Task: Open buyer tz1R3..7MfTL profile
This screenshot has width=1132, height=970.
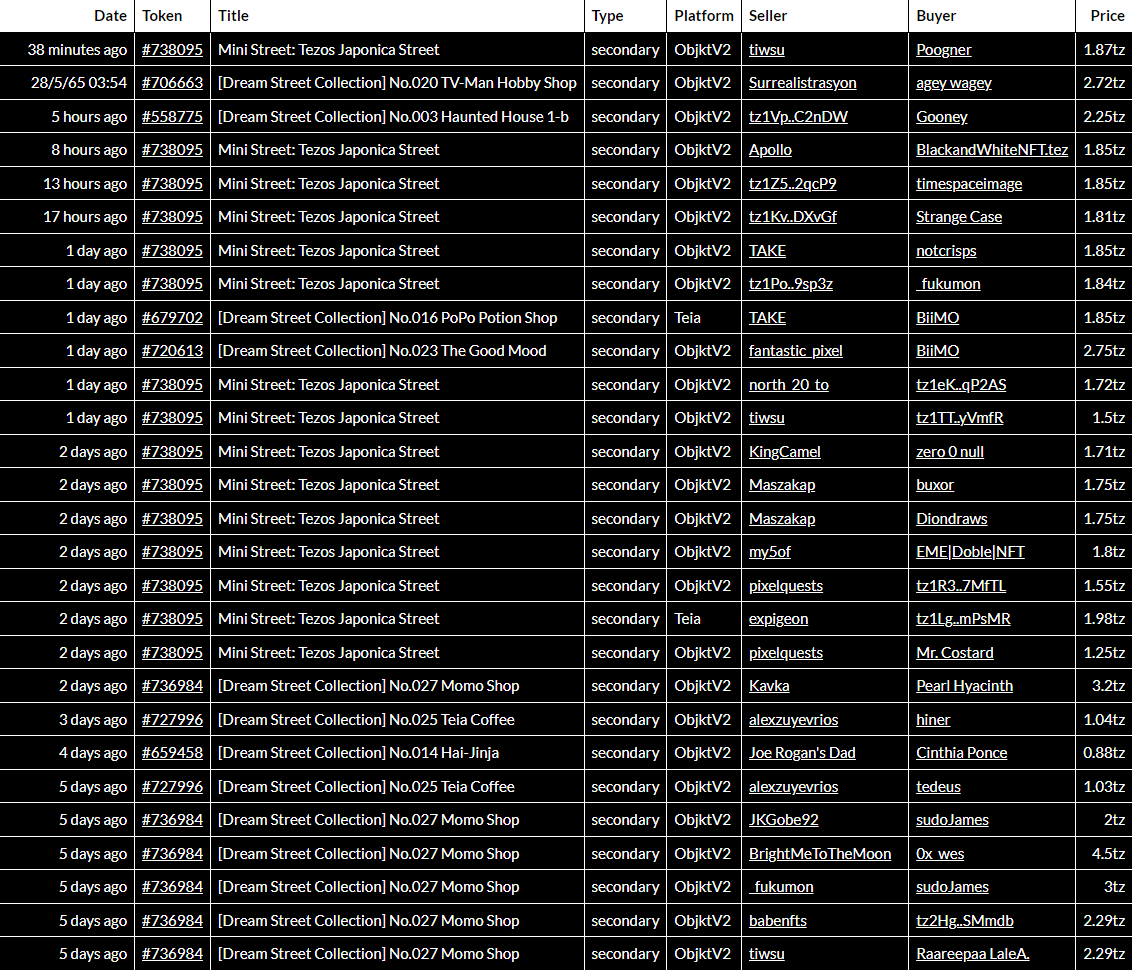Action: point(961,585)
